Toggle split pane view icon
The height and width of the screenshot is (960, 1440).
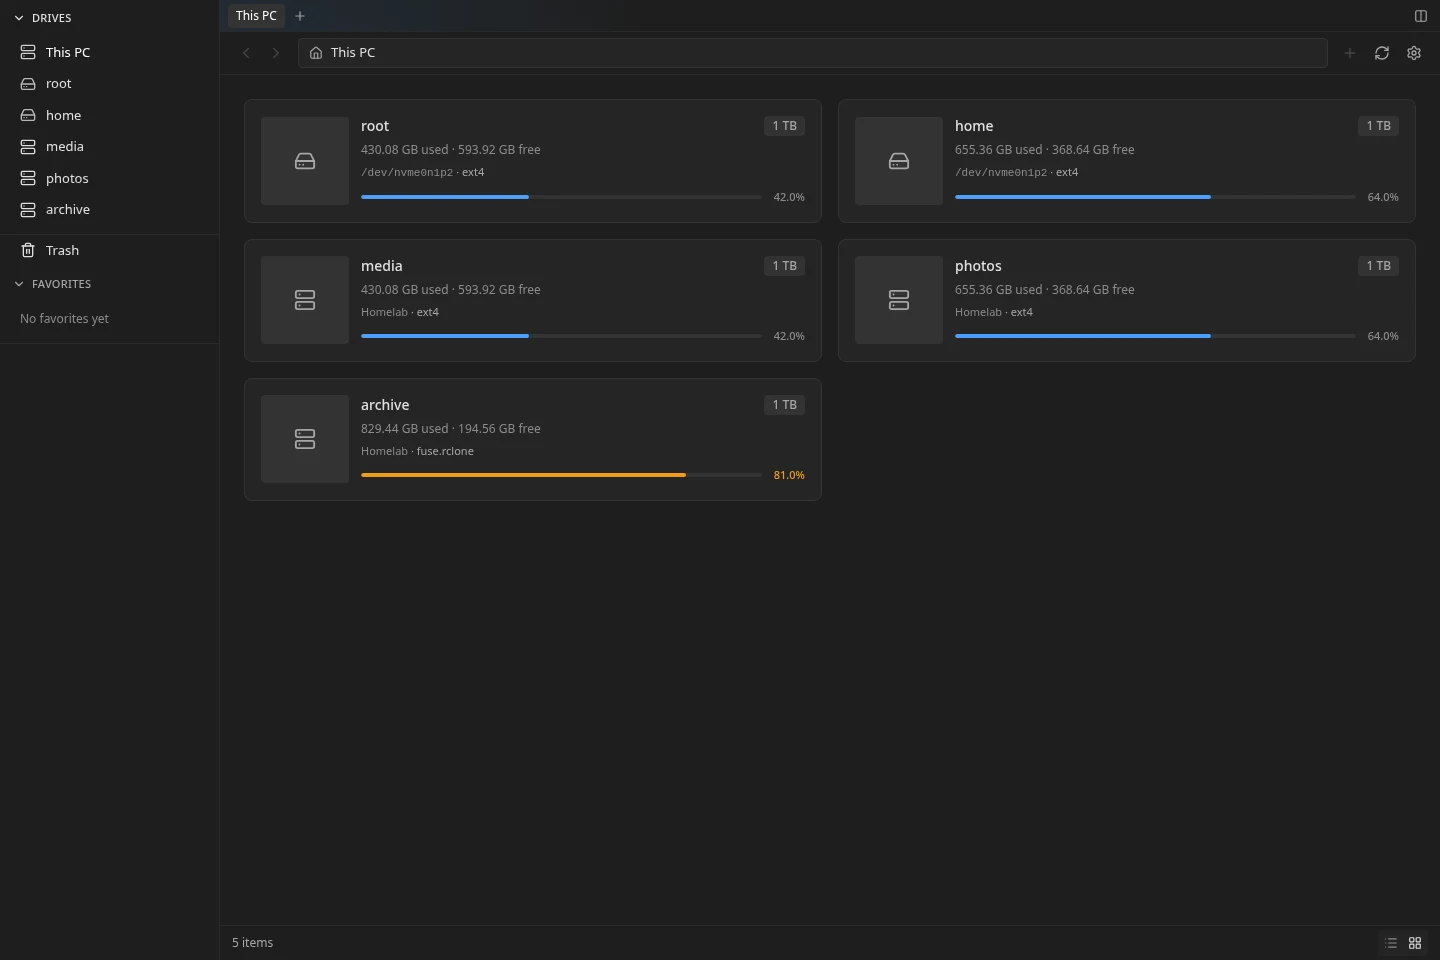(x=1420, y=16)
